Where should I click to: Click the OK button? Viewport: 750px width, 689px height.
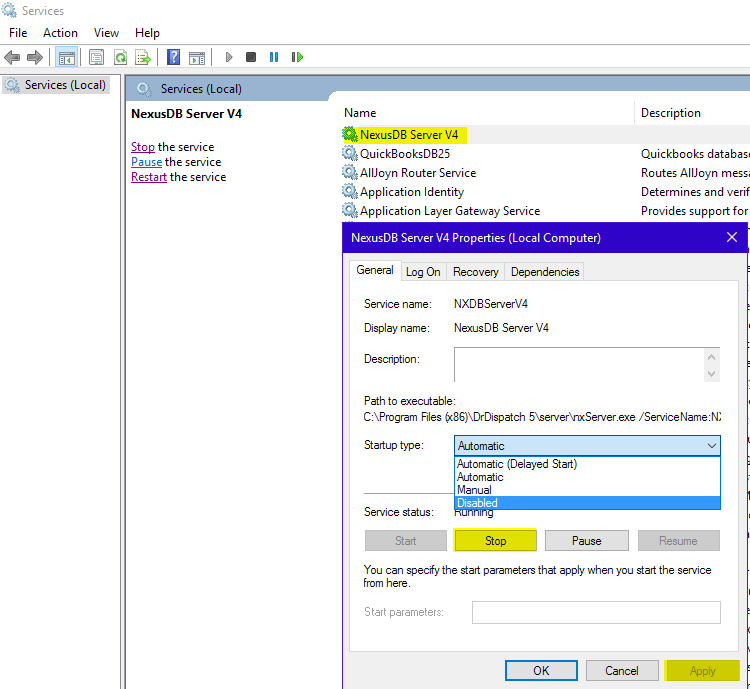(541, 671)
